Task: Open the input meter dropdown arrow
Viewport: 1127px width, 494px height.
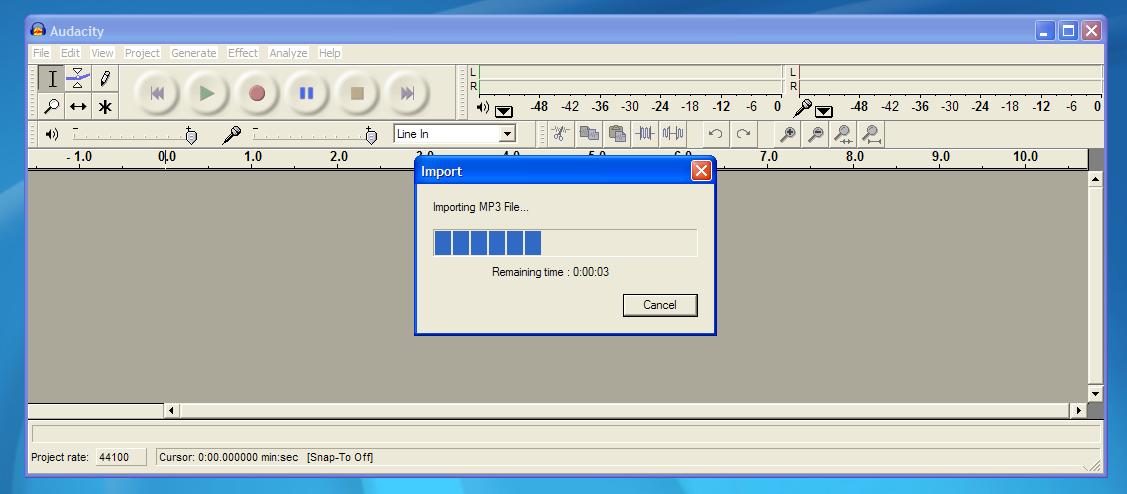Action: [x=824, y=111]
